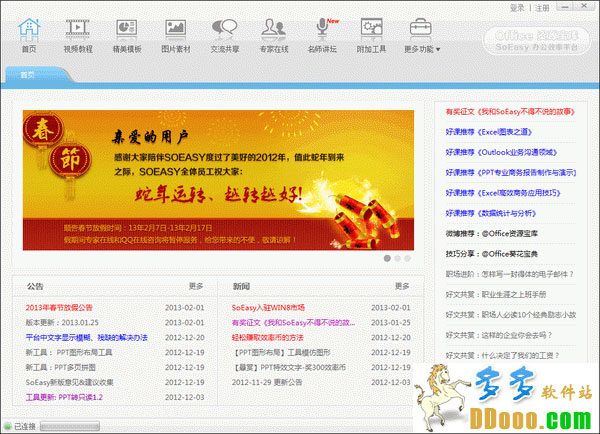Open the 图片素材 picture materials icon
This screenshot has width=600, height=434.
point(176,30)
